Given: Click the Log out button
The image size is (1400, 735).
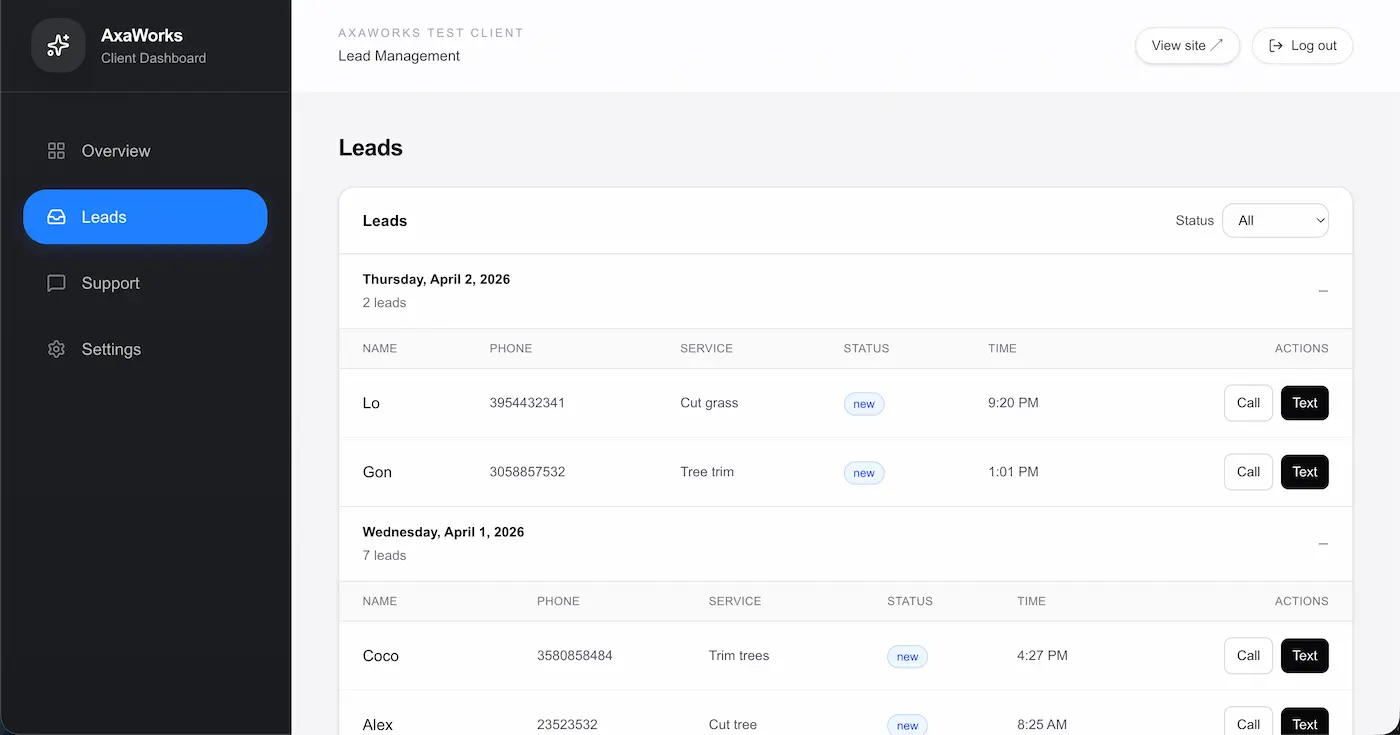Looking at the screenshot, I should [x=1302, y=45].
